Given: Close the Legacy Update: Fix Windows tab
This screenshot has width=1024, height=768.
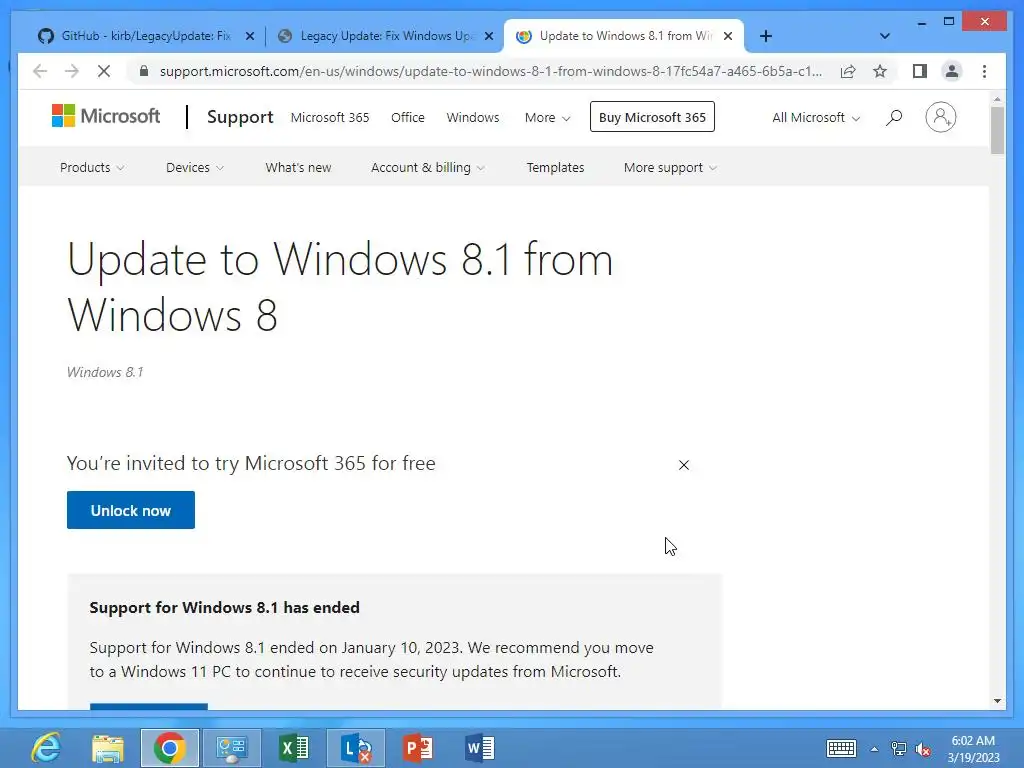Looking at the screenshot, I should click(x=488, y=37).
